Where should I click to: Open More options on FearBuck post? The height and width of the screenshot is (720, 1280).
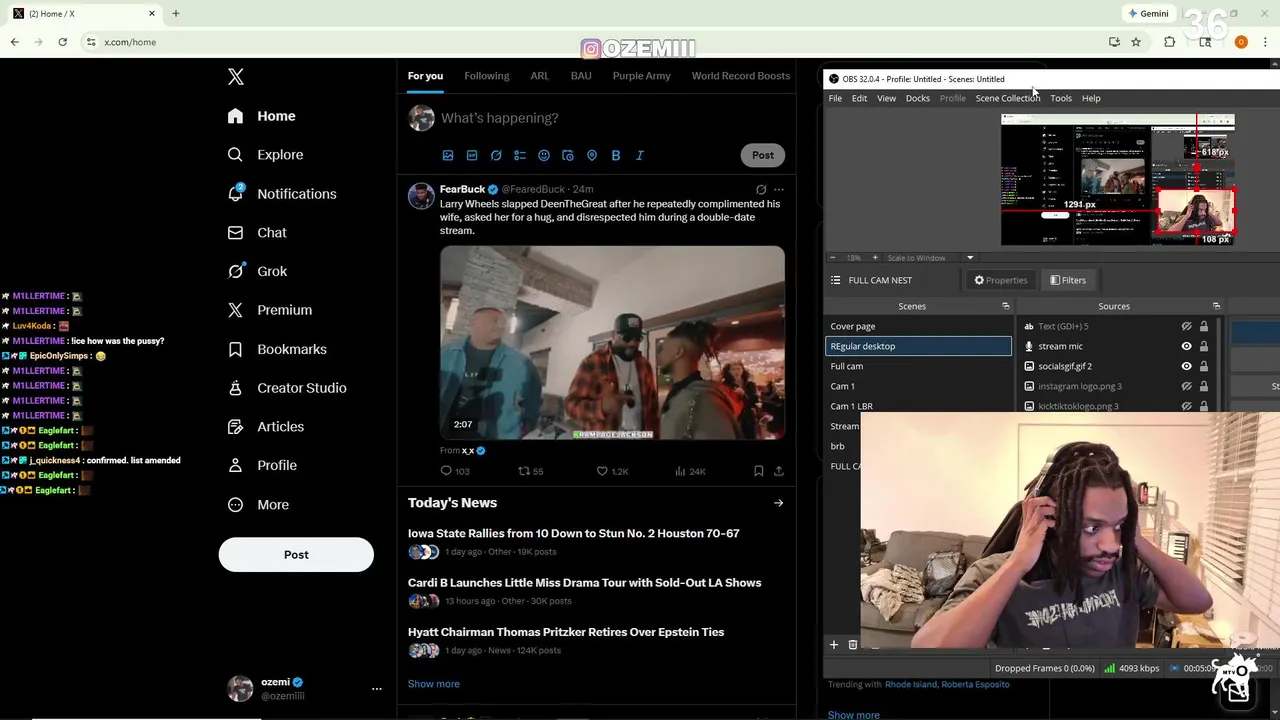coord(779,189)
